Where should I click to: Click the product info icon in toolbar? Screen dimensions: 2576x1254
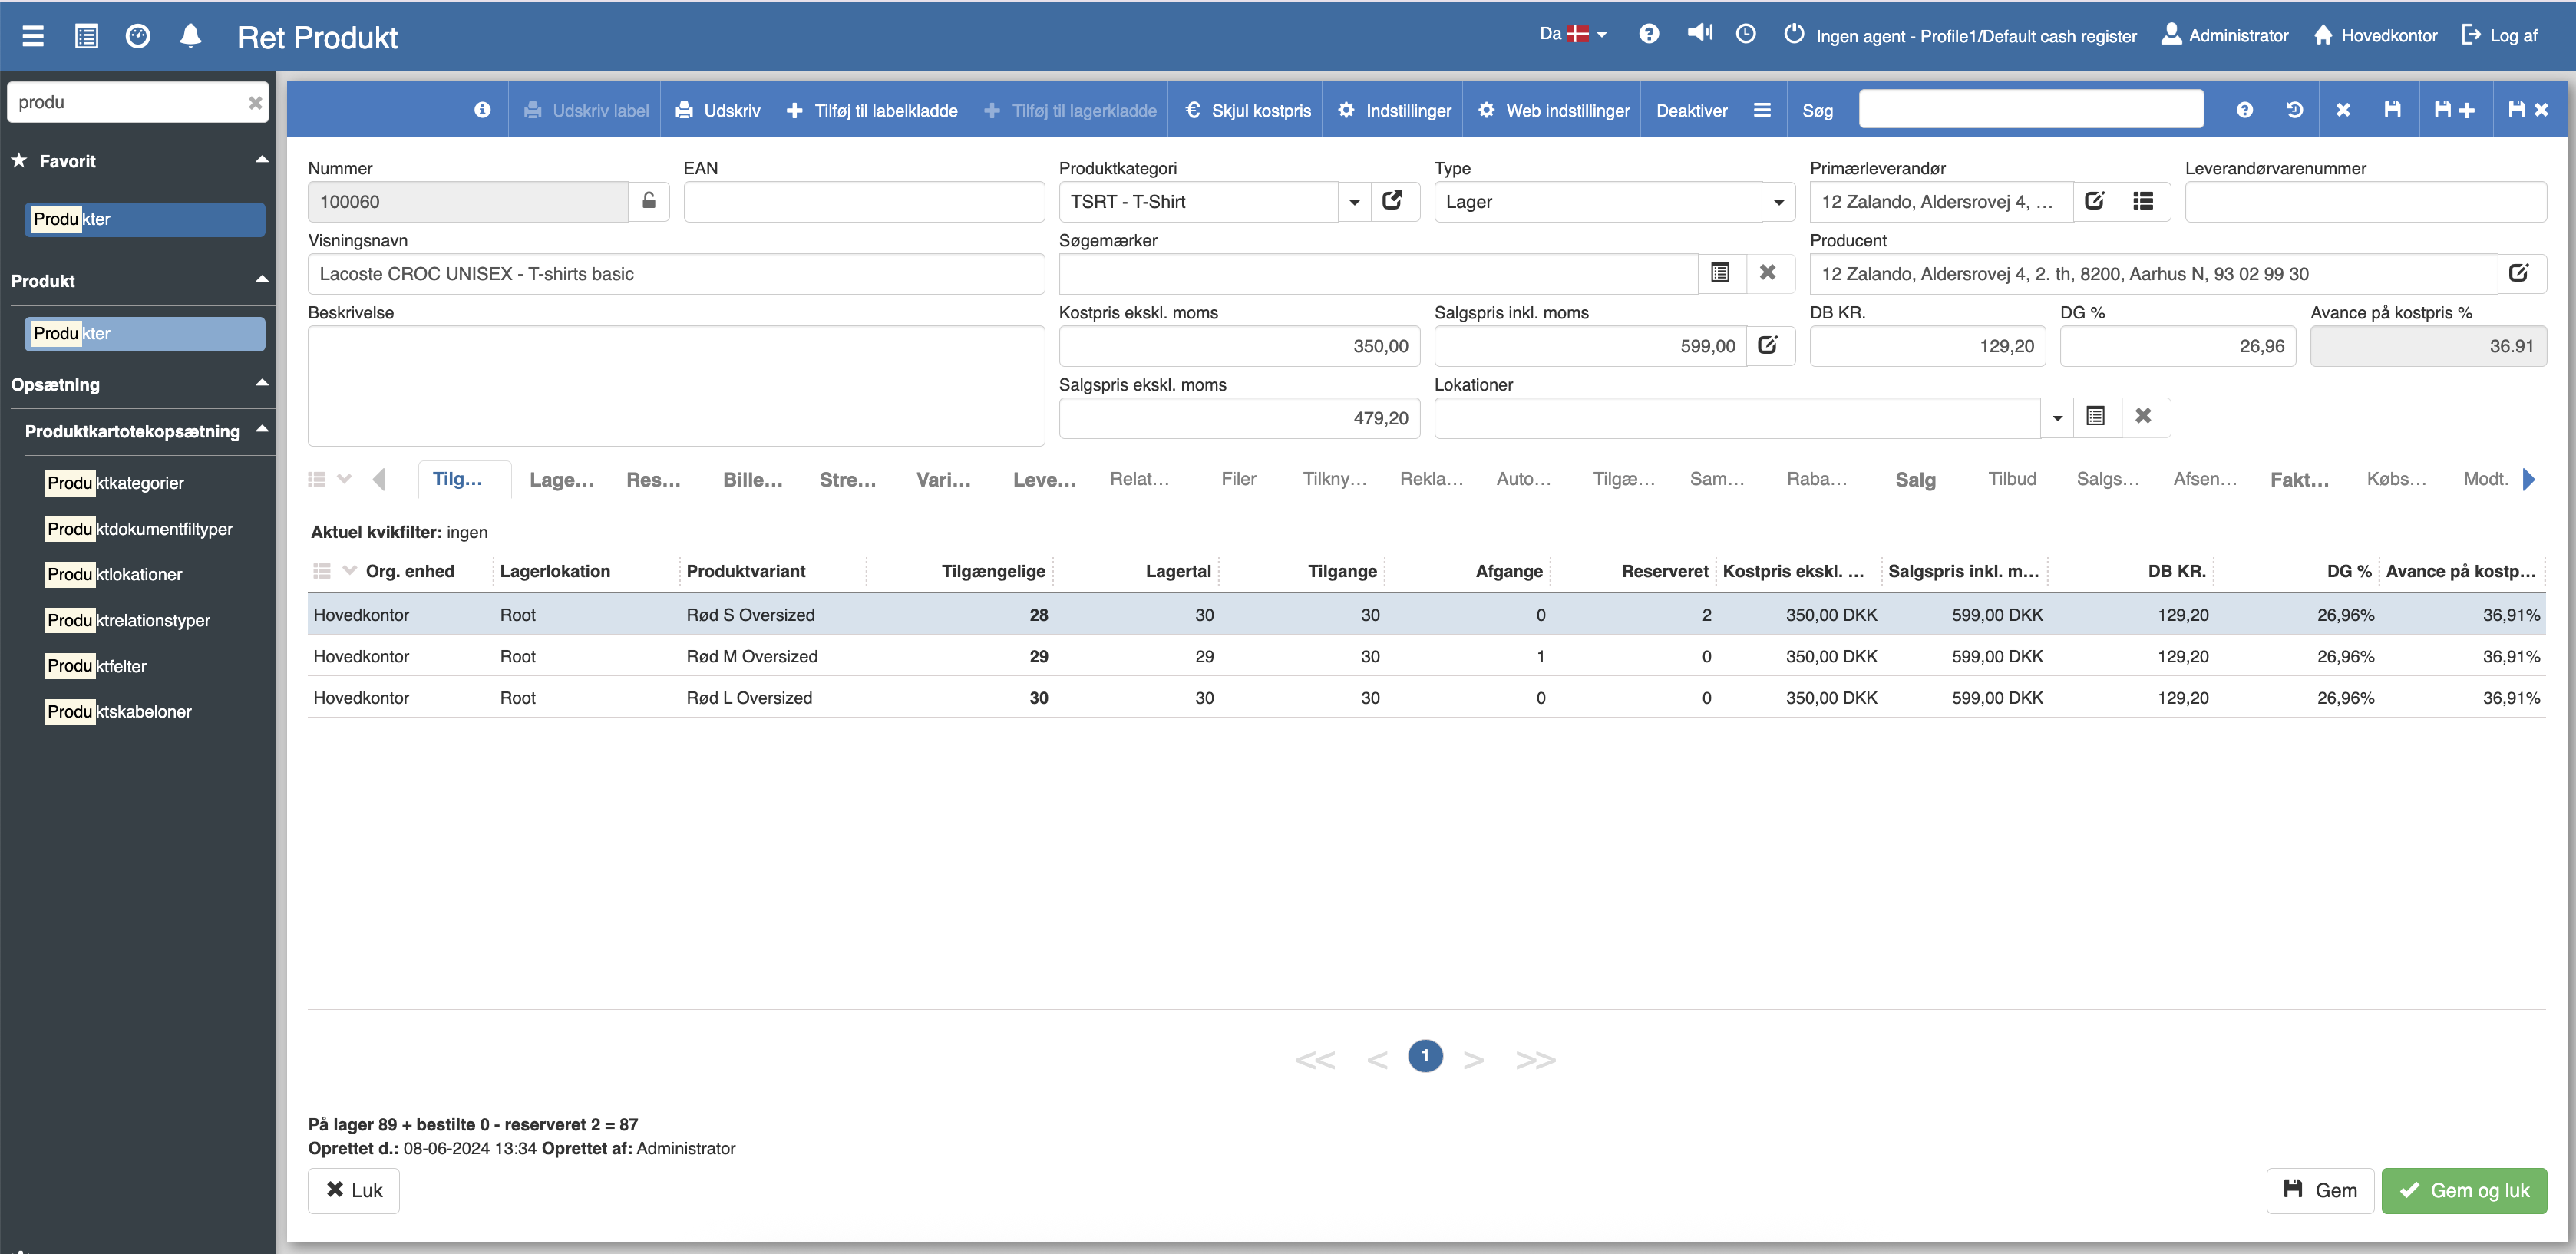482,110
